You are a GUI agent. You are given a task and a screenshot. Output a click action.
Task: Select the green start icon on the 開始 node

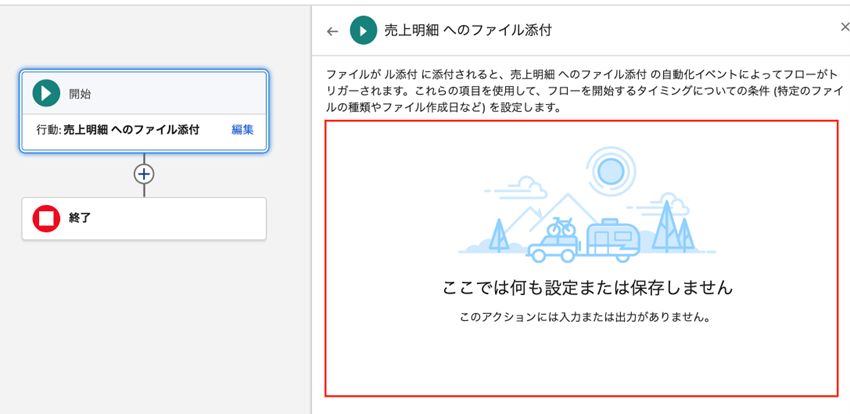point(45,93)
